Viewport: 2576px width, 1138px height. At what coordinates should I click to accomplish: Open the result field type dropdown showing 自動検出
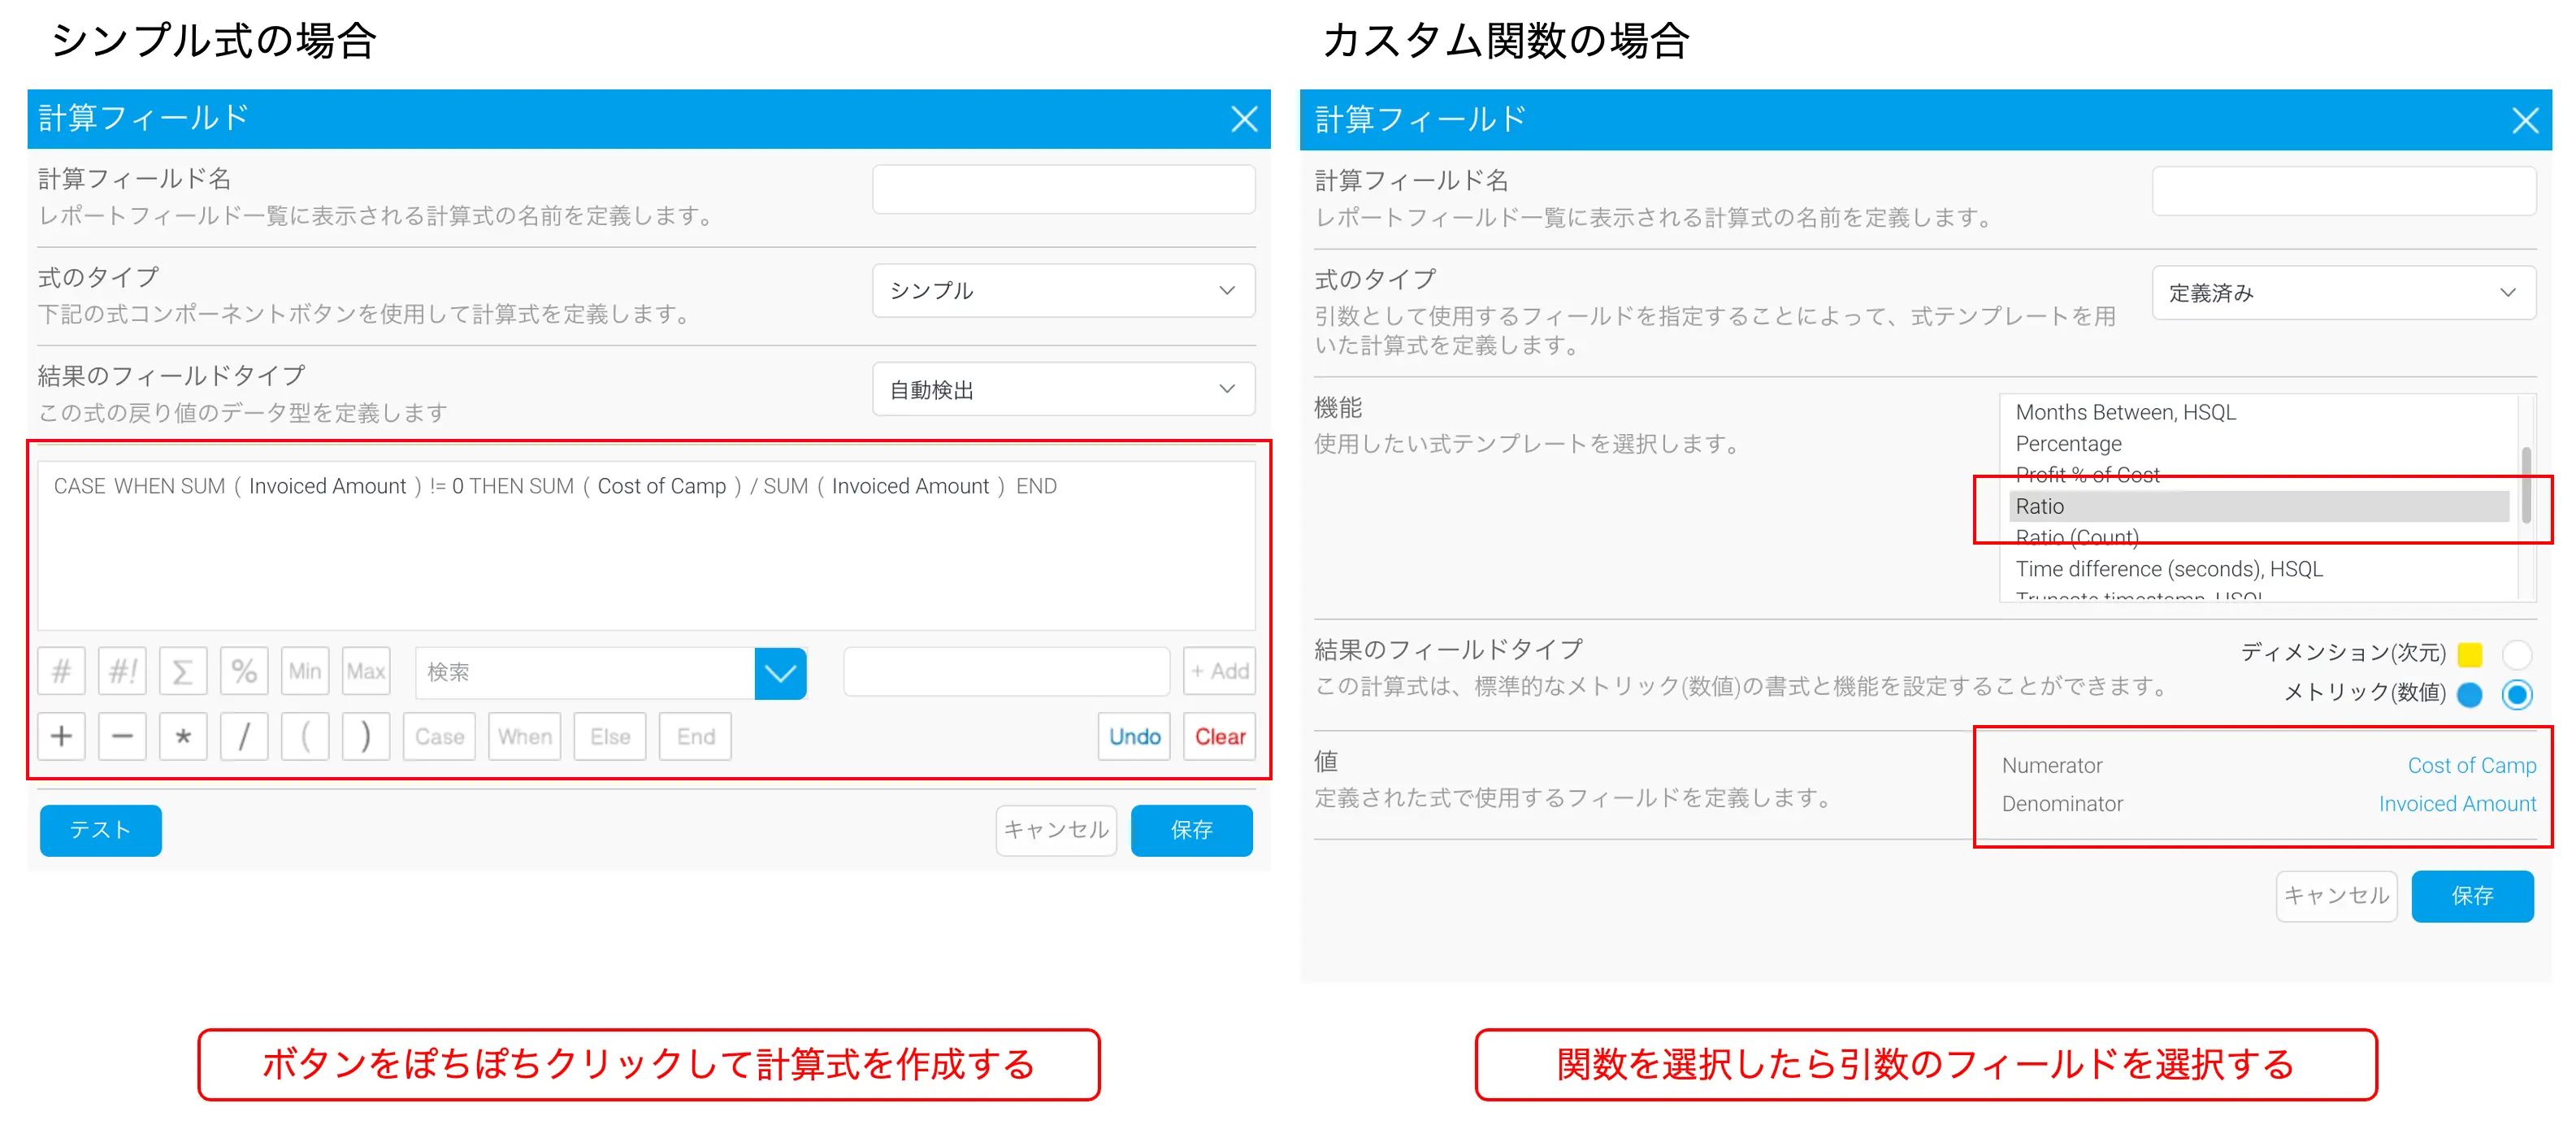pos(1063,389)
